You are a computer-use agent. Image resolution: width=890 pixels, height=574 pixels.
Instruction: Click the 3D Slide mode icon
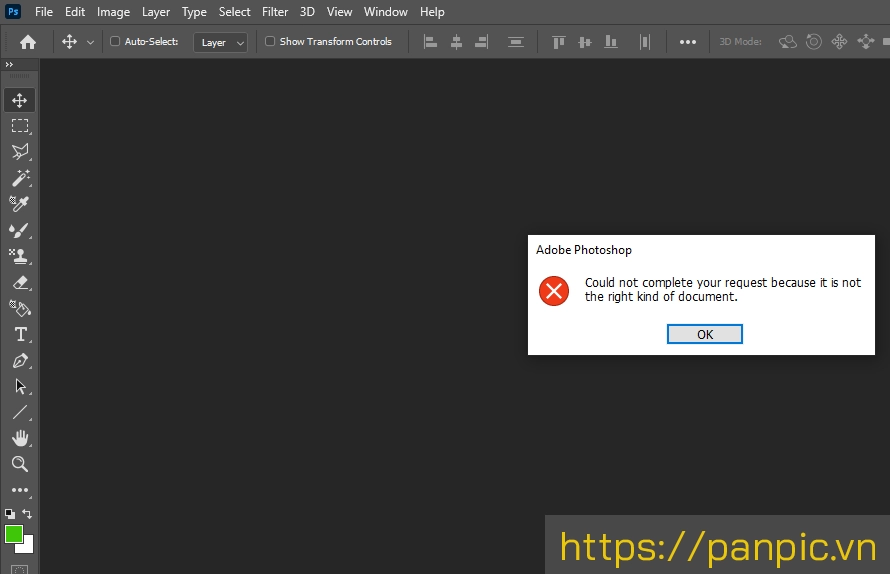866,42
